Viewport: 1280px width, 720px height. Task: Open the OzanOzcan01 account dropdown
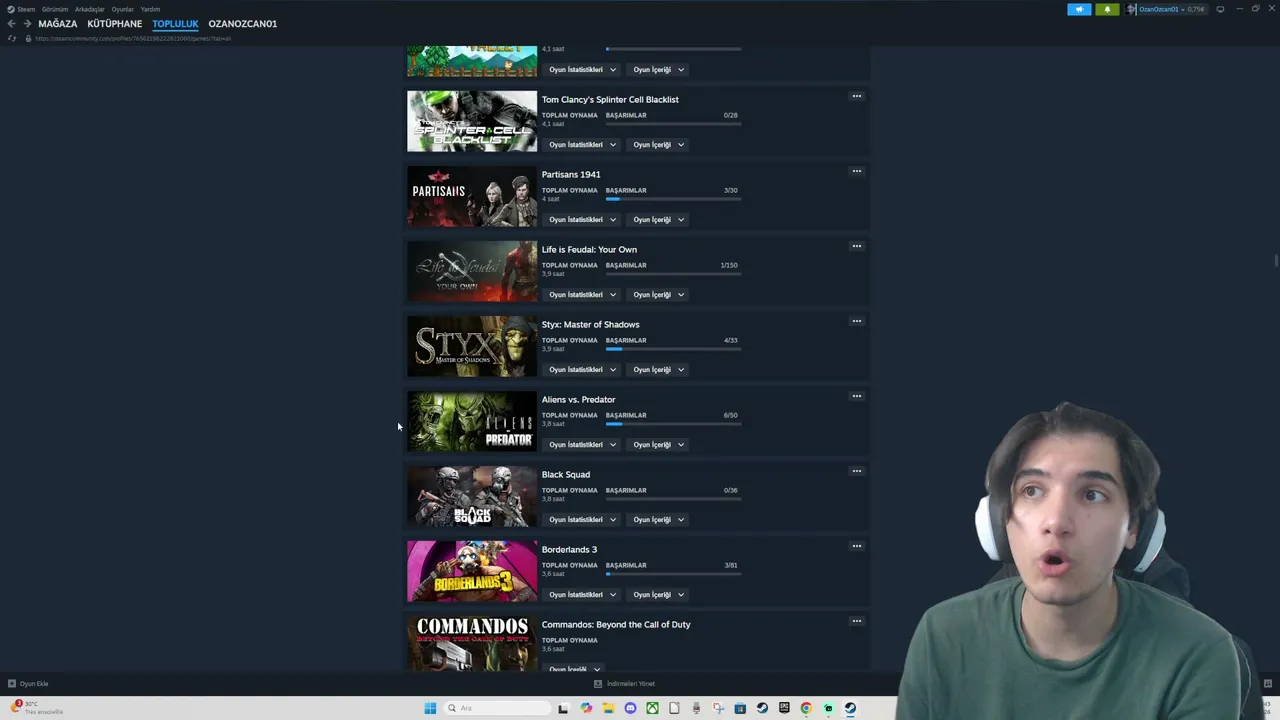[x=1172, y=9]
